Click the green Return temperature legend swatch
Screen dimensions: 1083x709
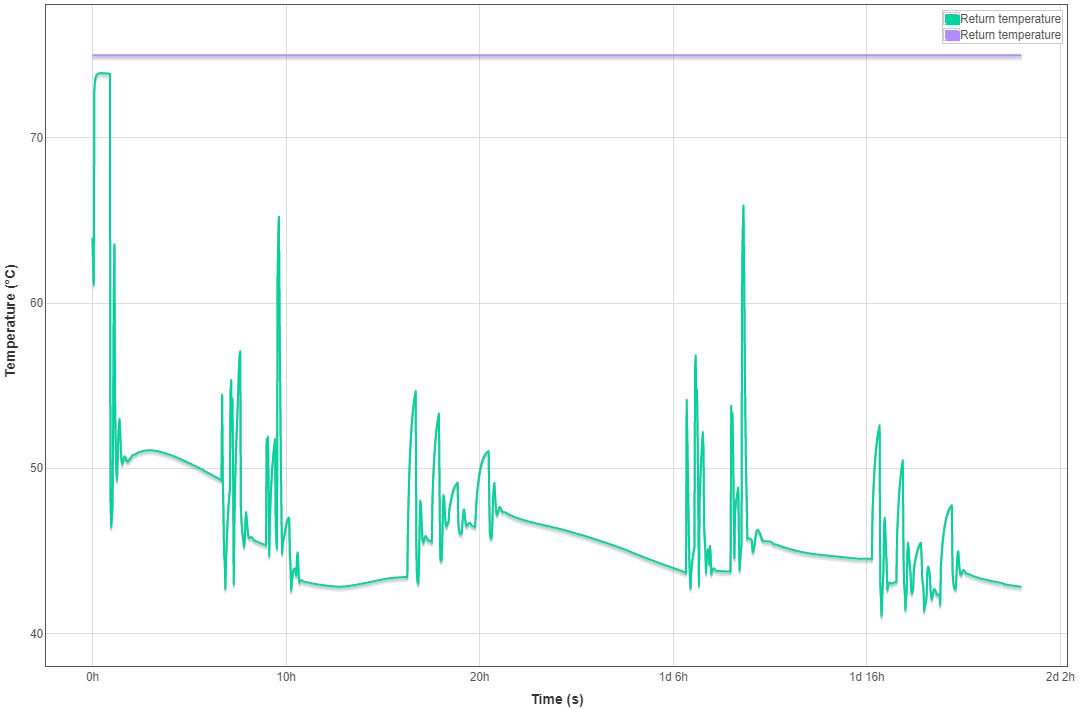click(x=952, y=19)
